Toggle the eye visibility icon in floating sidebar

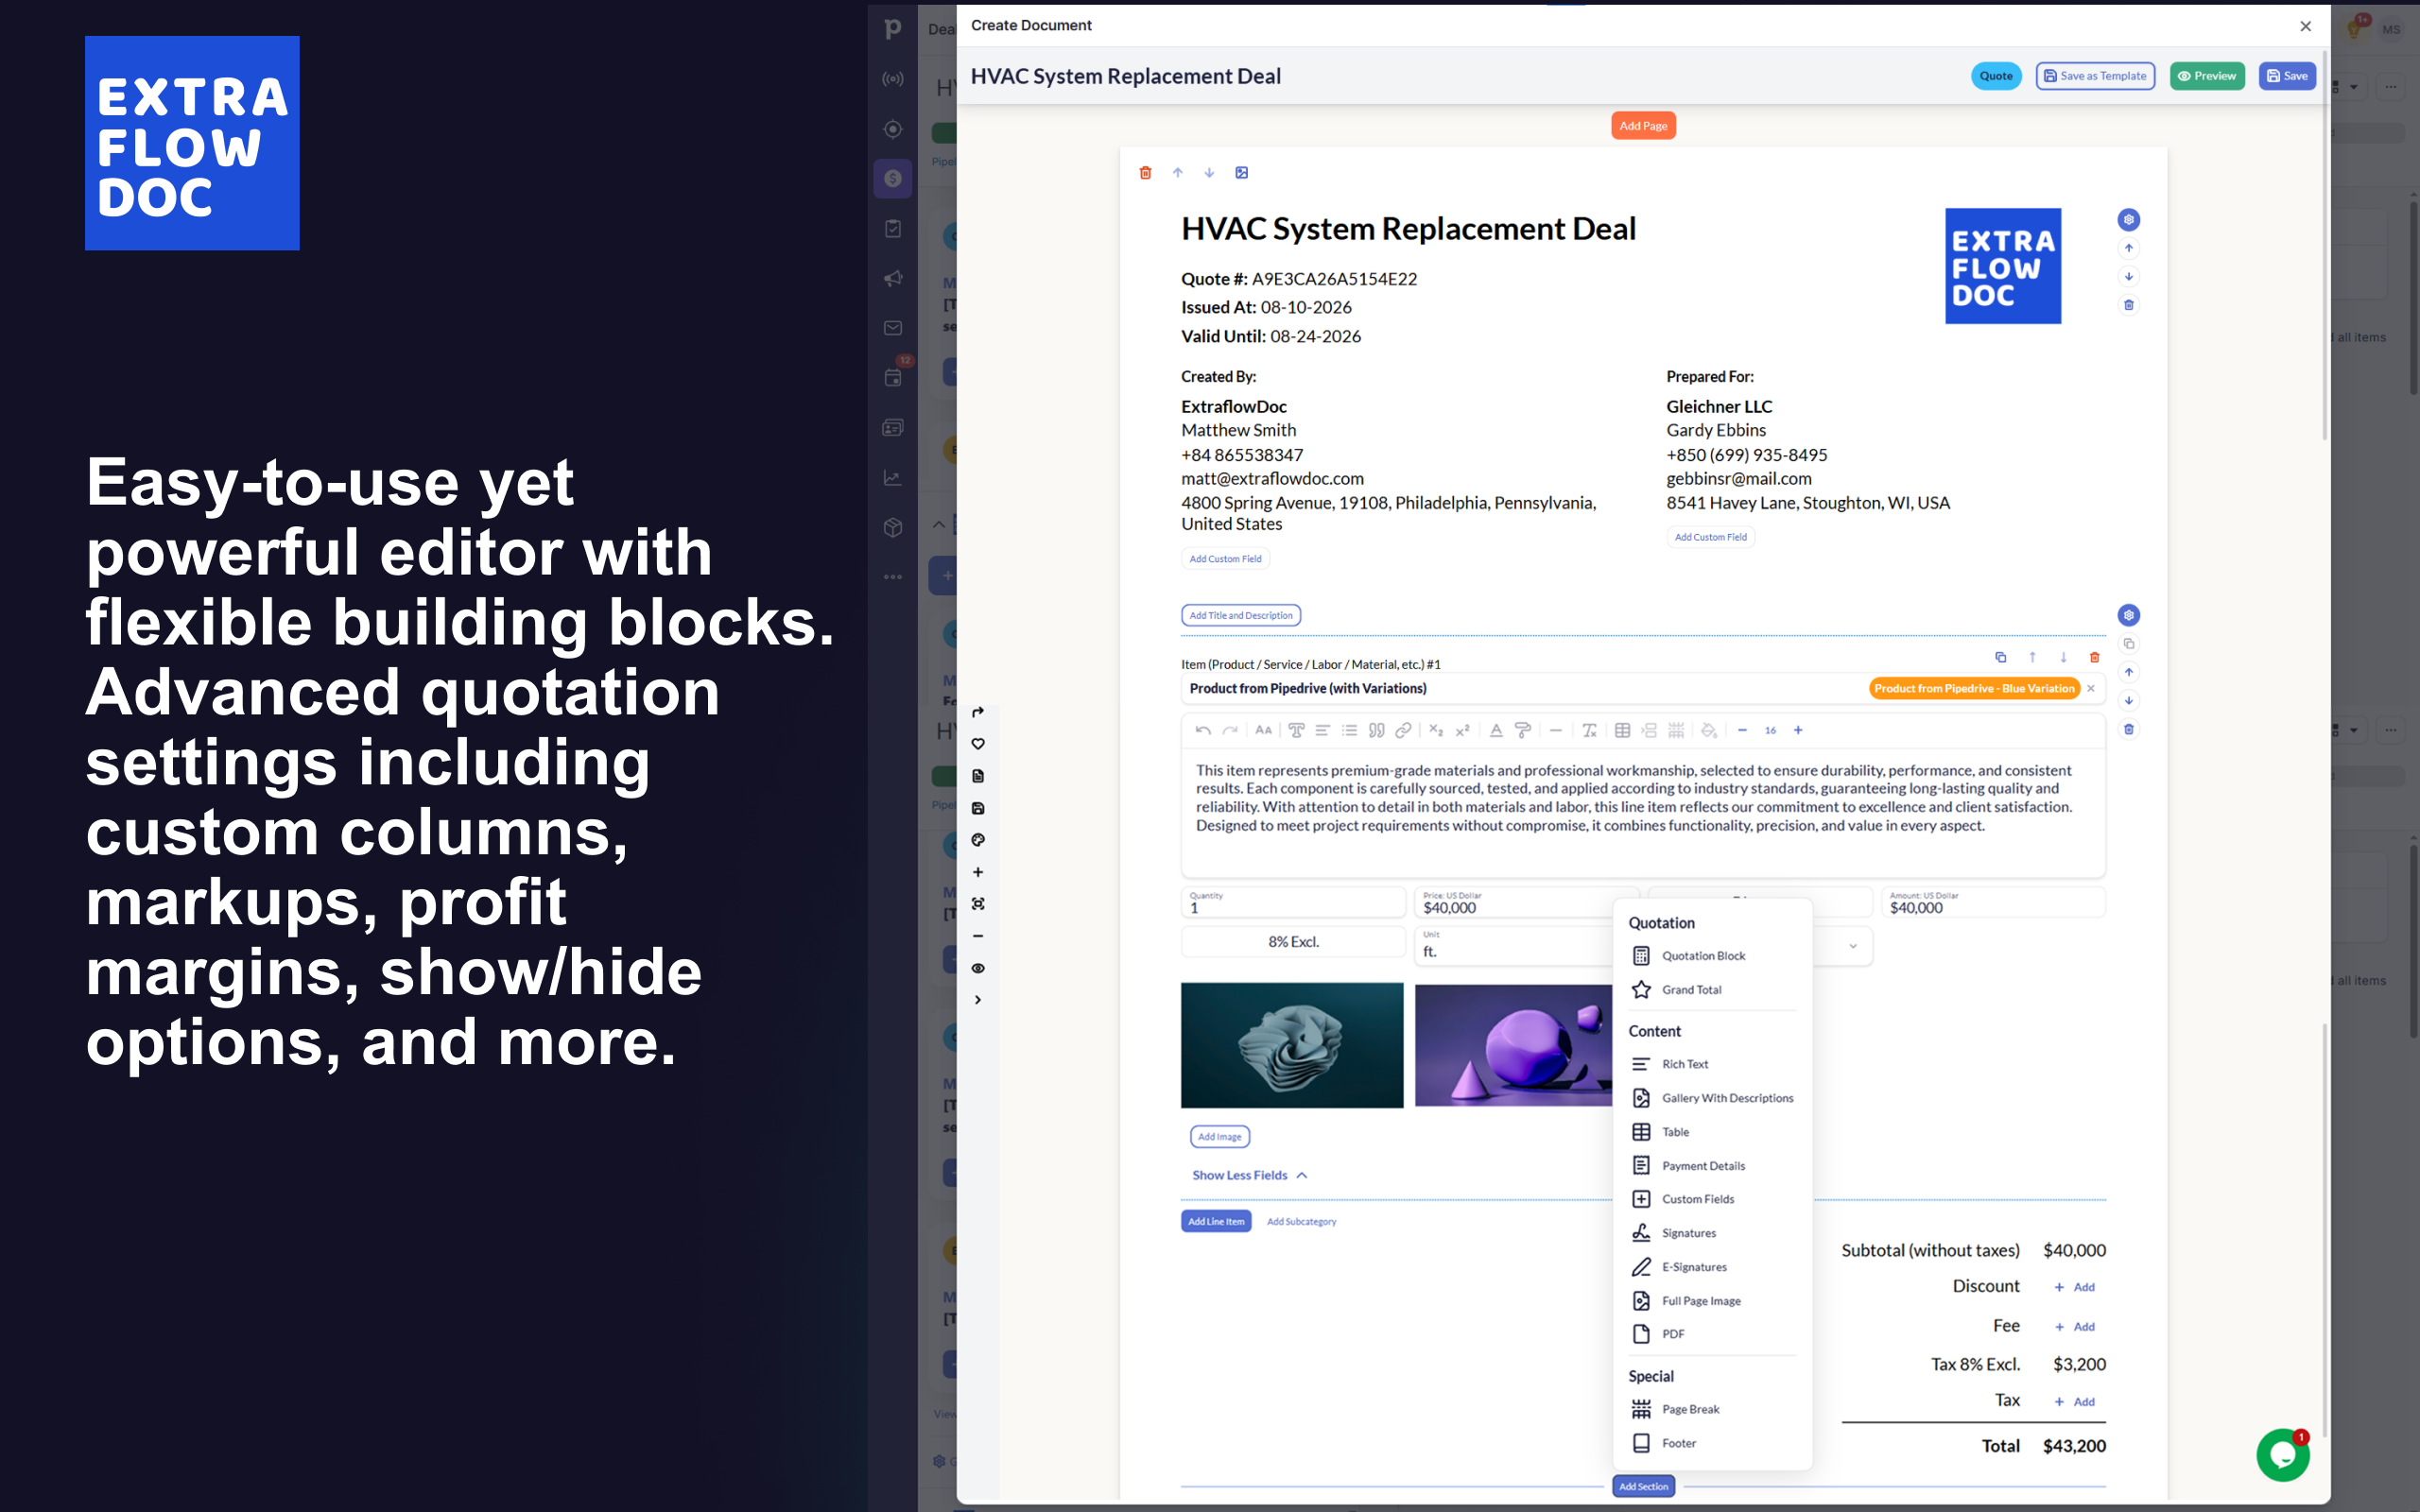(x=978, y=968)
